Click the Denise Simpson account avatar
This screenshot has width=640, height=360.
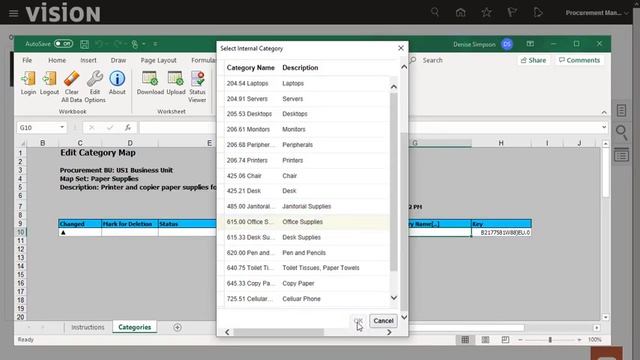point(507,44)
